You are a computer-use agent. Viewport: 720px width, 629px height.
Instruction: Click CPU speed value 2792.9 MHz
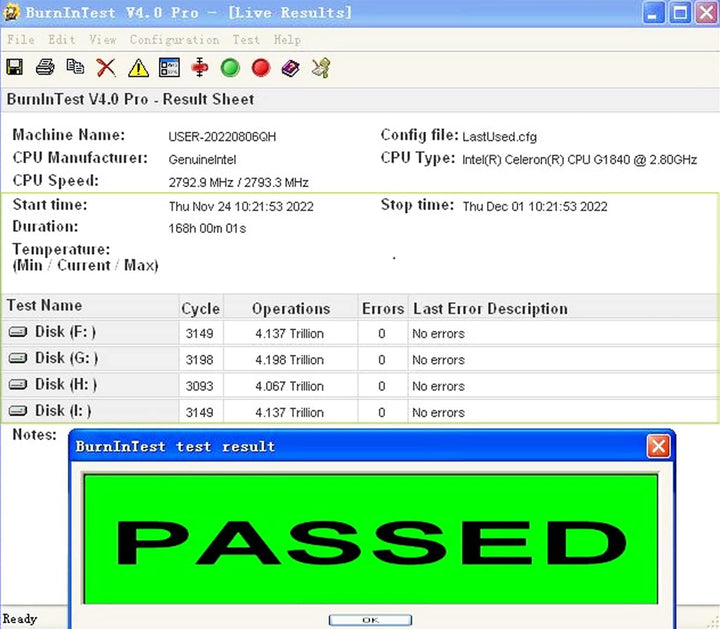(x=201, y=183)
